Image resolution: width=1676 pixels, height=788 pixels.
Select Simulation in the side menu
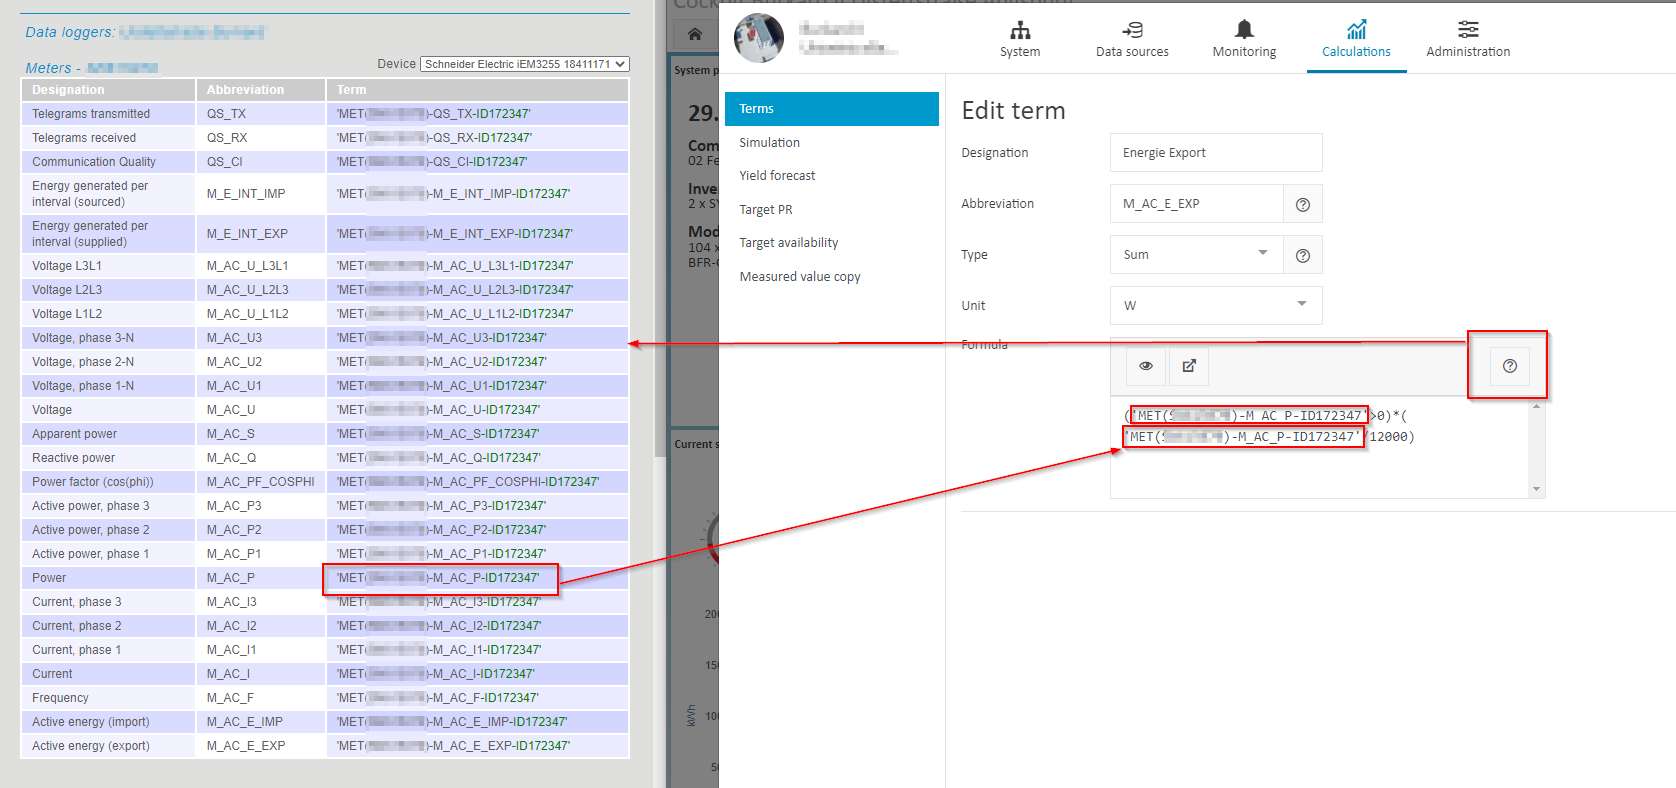[x=769, y=143]
